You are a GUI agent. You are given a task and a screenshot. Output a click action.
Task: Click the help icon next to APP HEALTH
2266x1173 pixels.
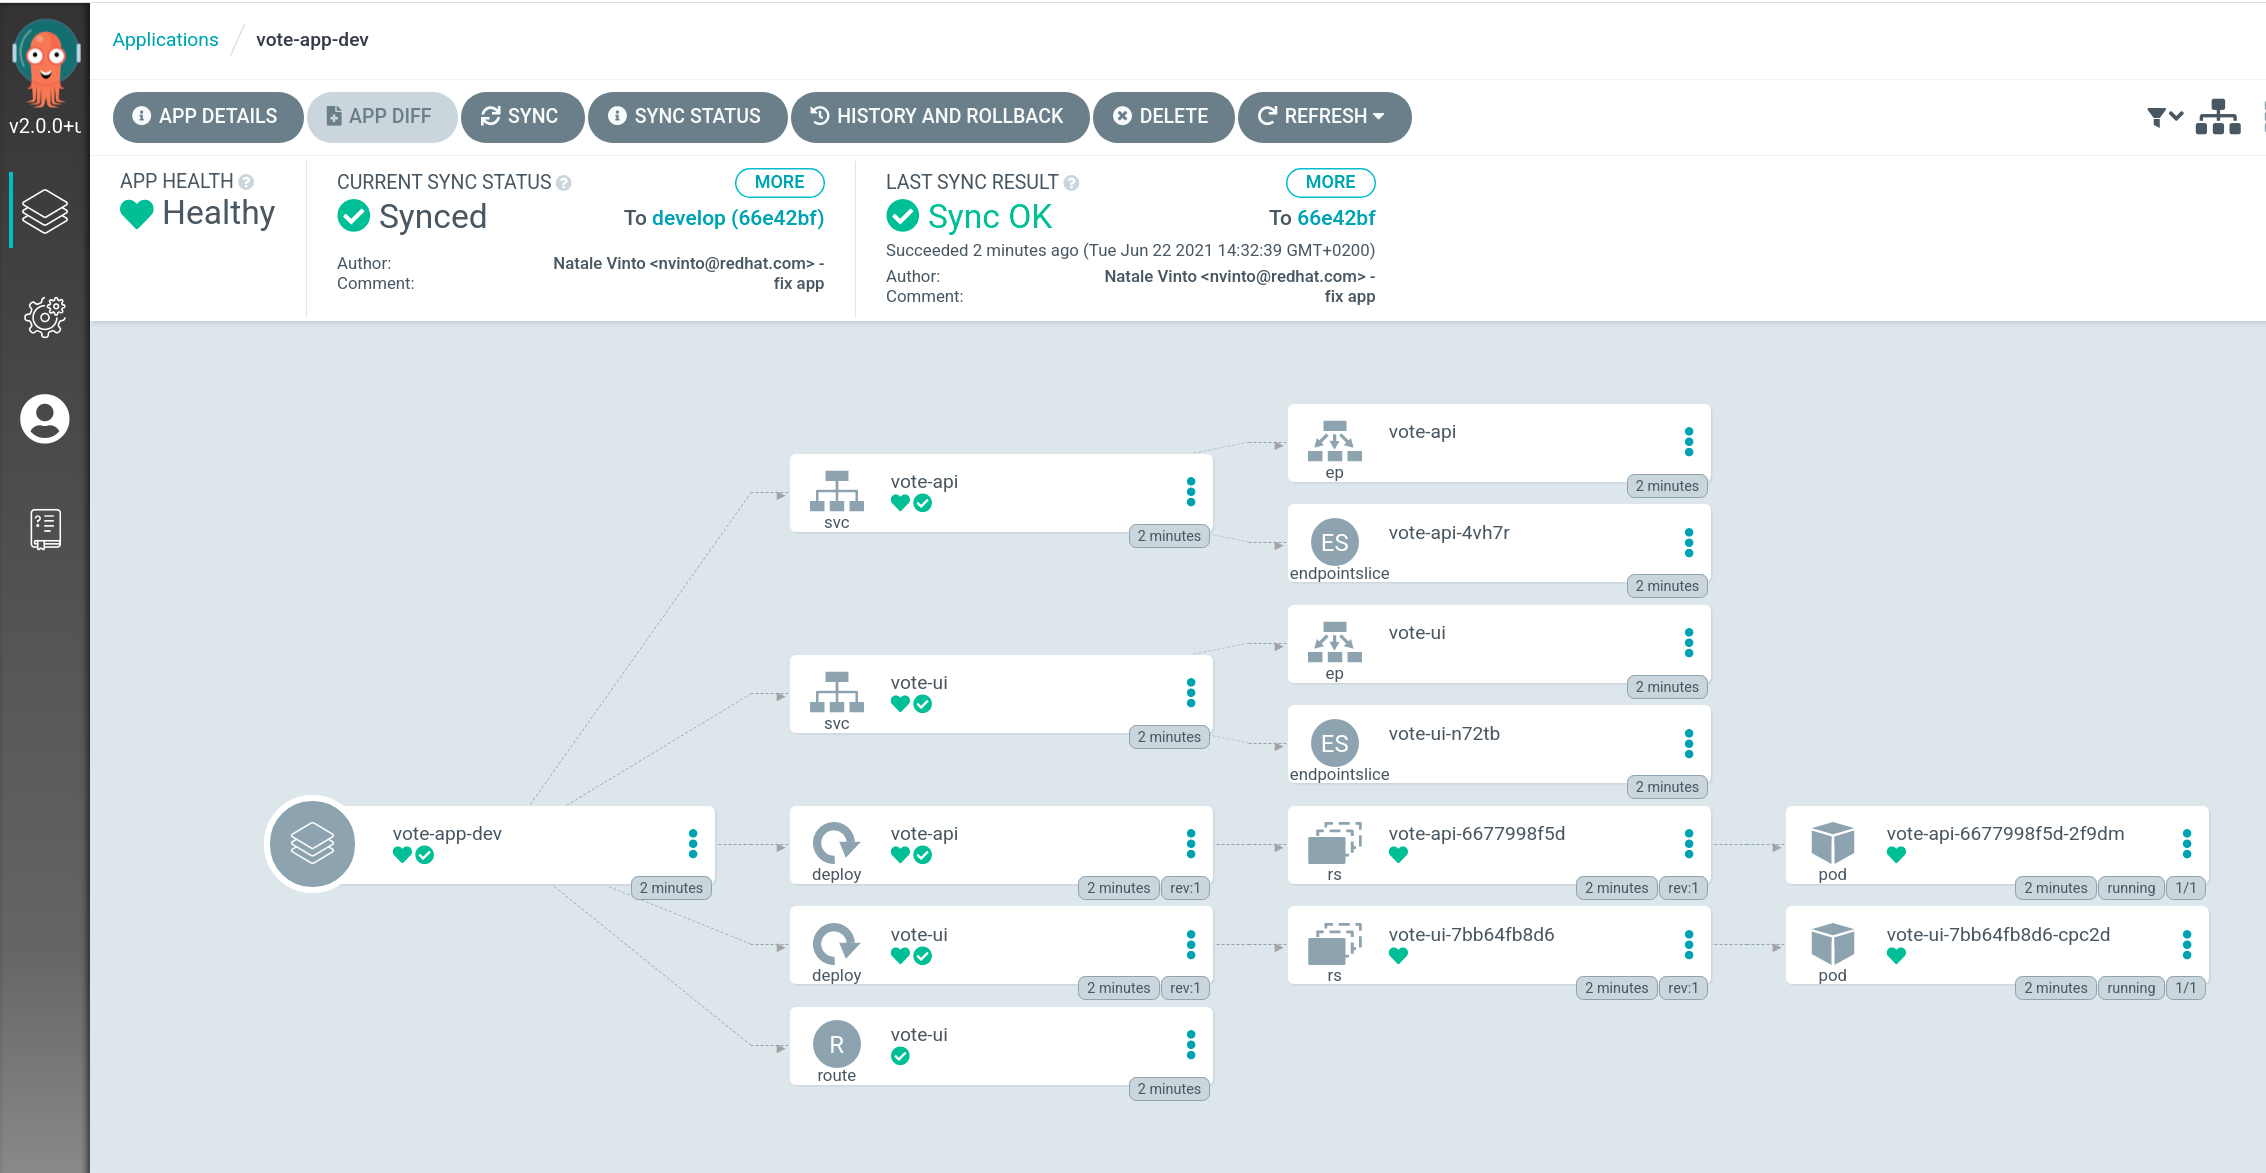point(246,182)
